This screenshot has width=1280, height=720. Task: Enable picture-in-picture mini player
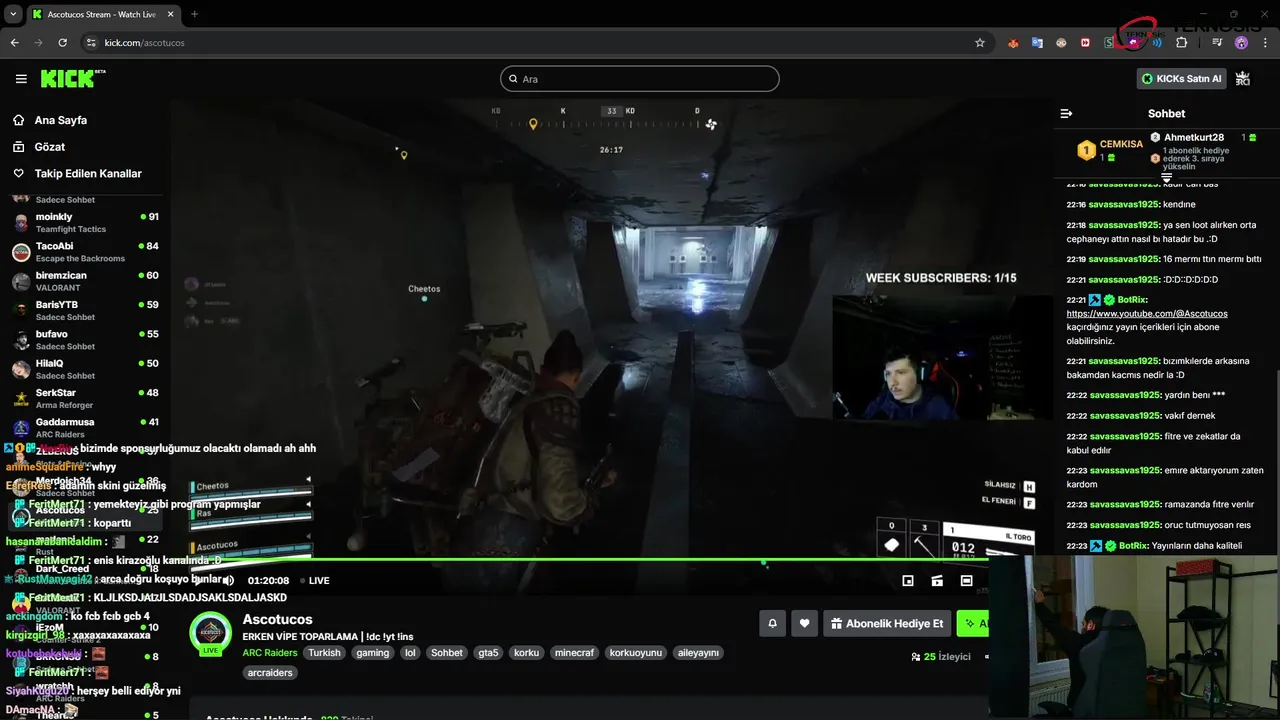tap(908, 580)
